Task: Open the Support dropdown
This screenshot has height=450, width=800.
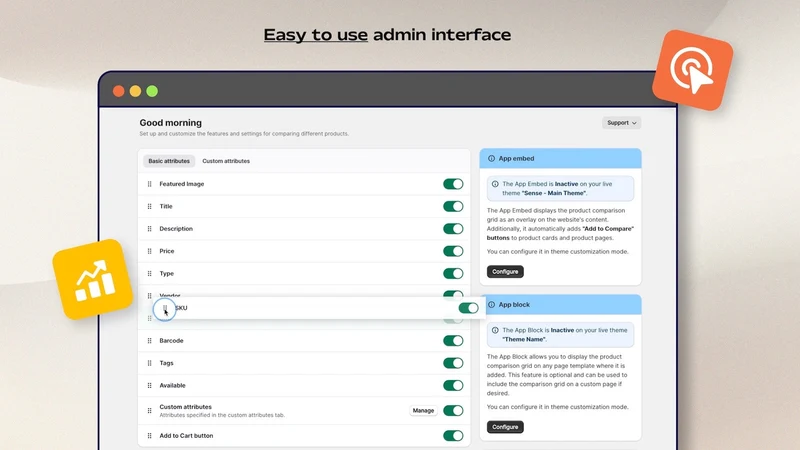Action: 621,122
